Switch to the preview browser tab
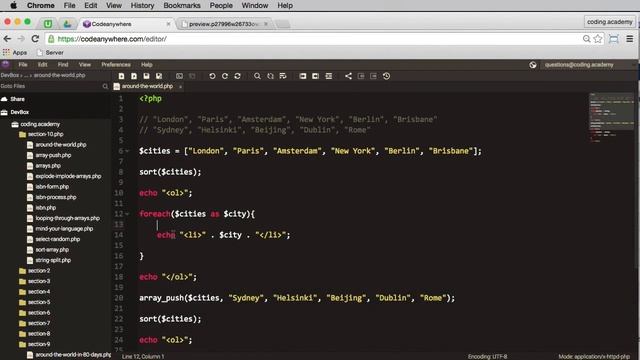640x360 pixels. coord(224,24)
